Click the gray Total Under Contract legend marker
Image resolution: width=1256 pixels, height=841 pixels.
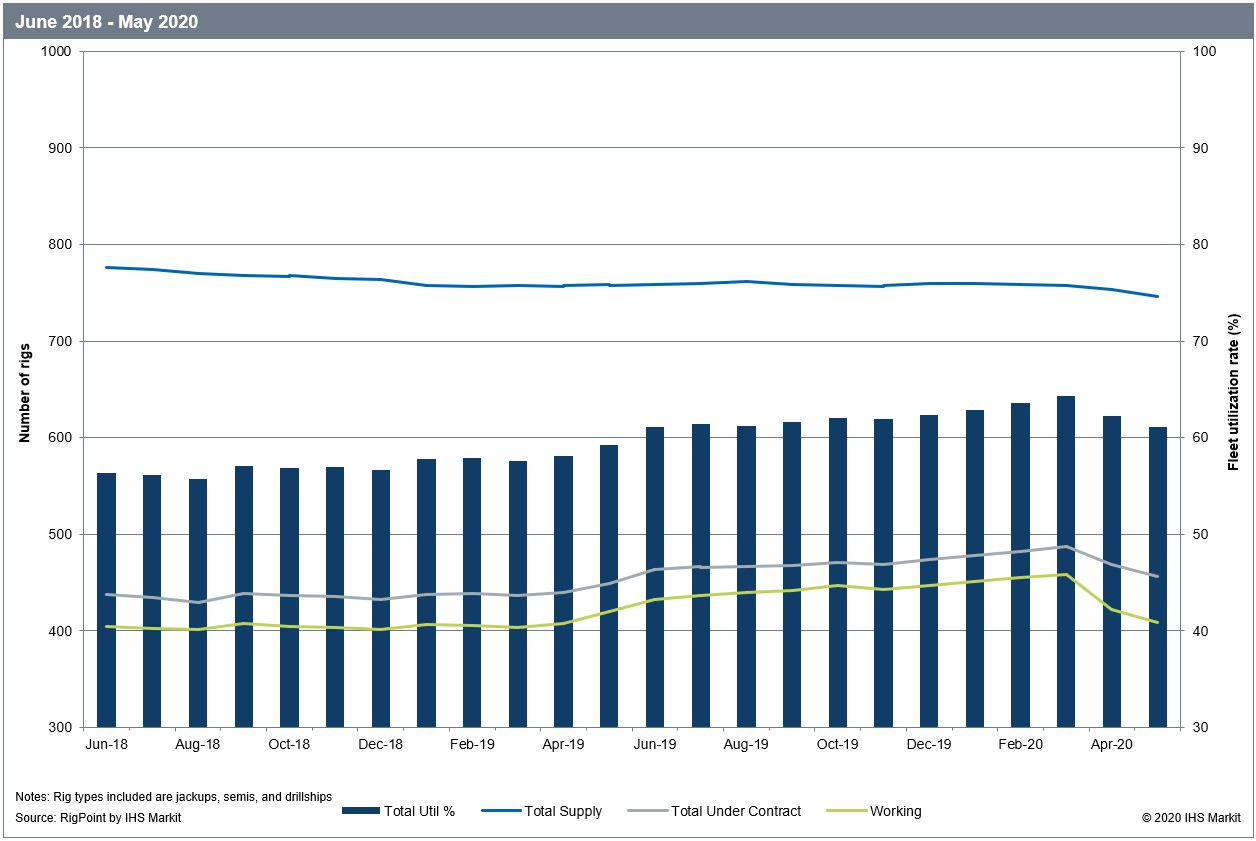(647, 811)
